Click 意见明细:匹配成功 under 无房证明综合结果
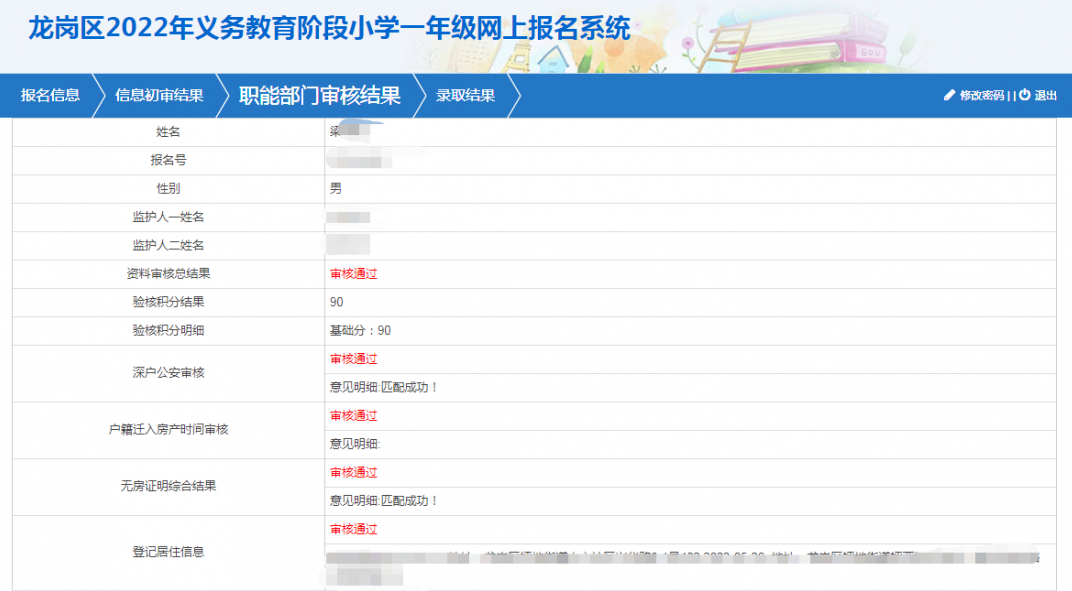The width and height of the screenshot is (1072, 591). coord(384,501)
